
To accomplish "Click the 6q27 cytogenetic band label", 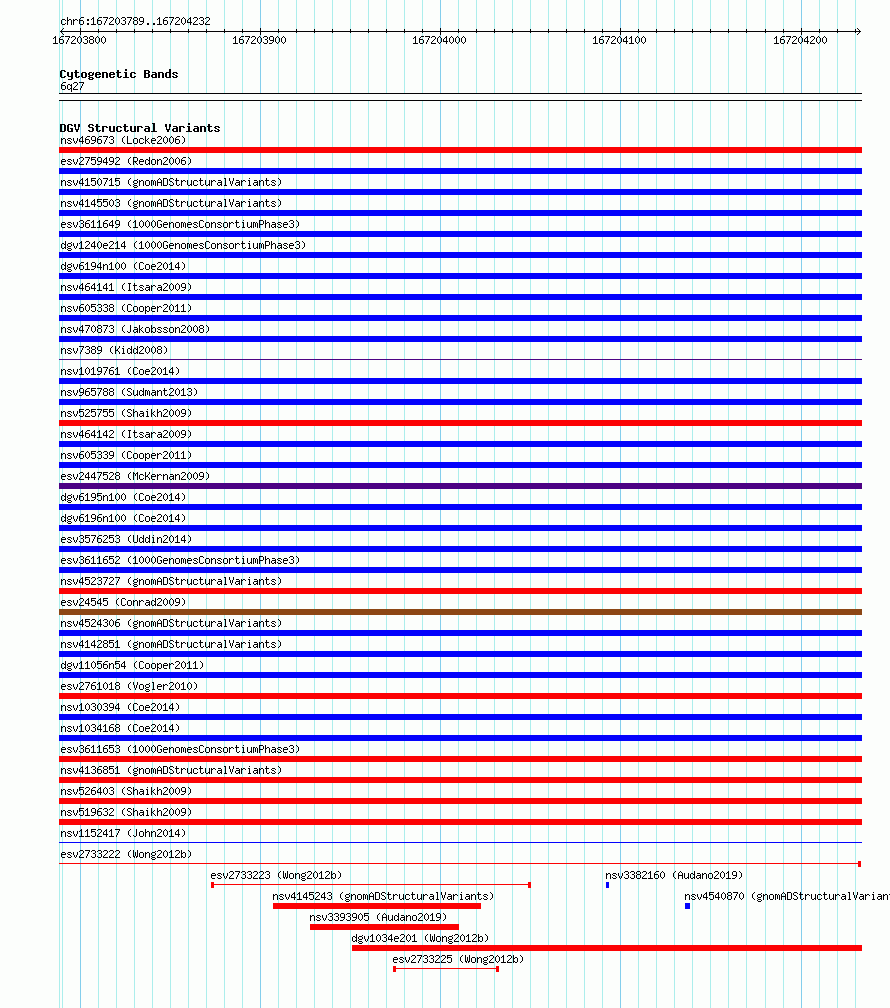I will tap(72, 86).
